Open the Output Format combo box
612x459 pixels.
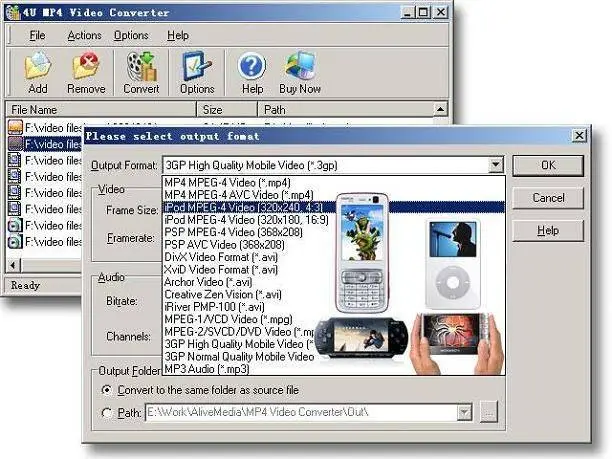pyautogui.click(x=333, y=165)
